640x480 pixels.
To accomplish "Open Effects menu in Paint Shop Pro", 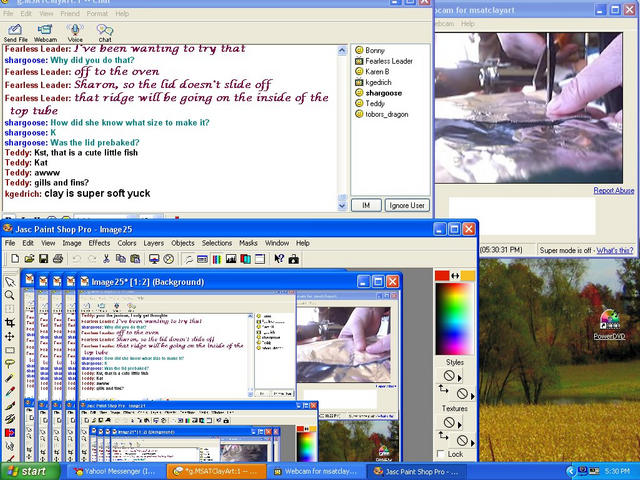I will [x=99, y=243].
